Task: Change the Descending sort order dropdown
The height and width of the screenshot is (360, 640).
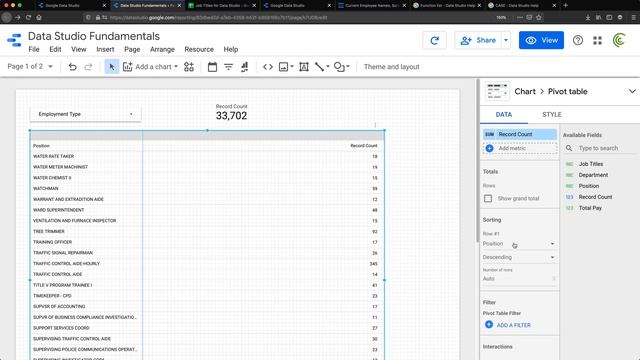Action: (x=518, y=257)
